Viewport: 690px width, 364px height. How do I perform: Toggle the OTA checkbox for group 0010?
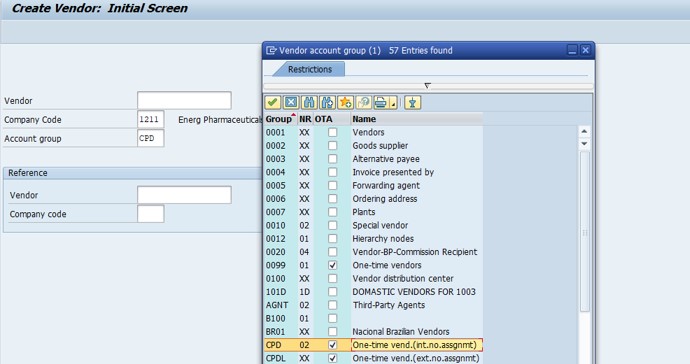(x=333, y=225)
